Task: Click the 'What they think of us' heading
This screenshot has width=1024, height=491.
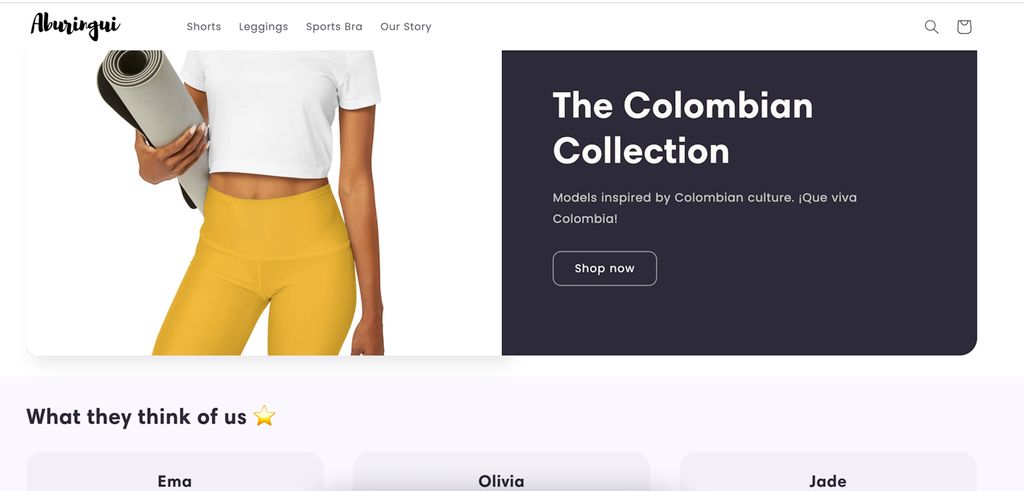Action: point(136,417)
